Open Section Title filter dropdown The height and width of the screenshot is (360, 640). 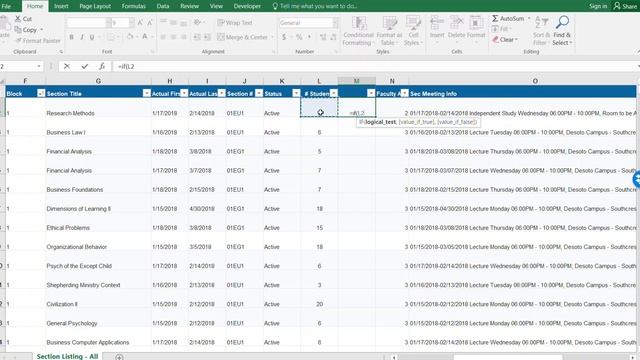coord(147,93)
